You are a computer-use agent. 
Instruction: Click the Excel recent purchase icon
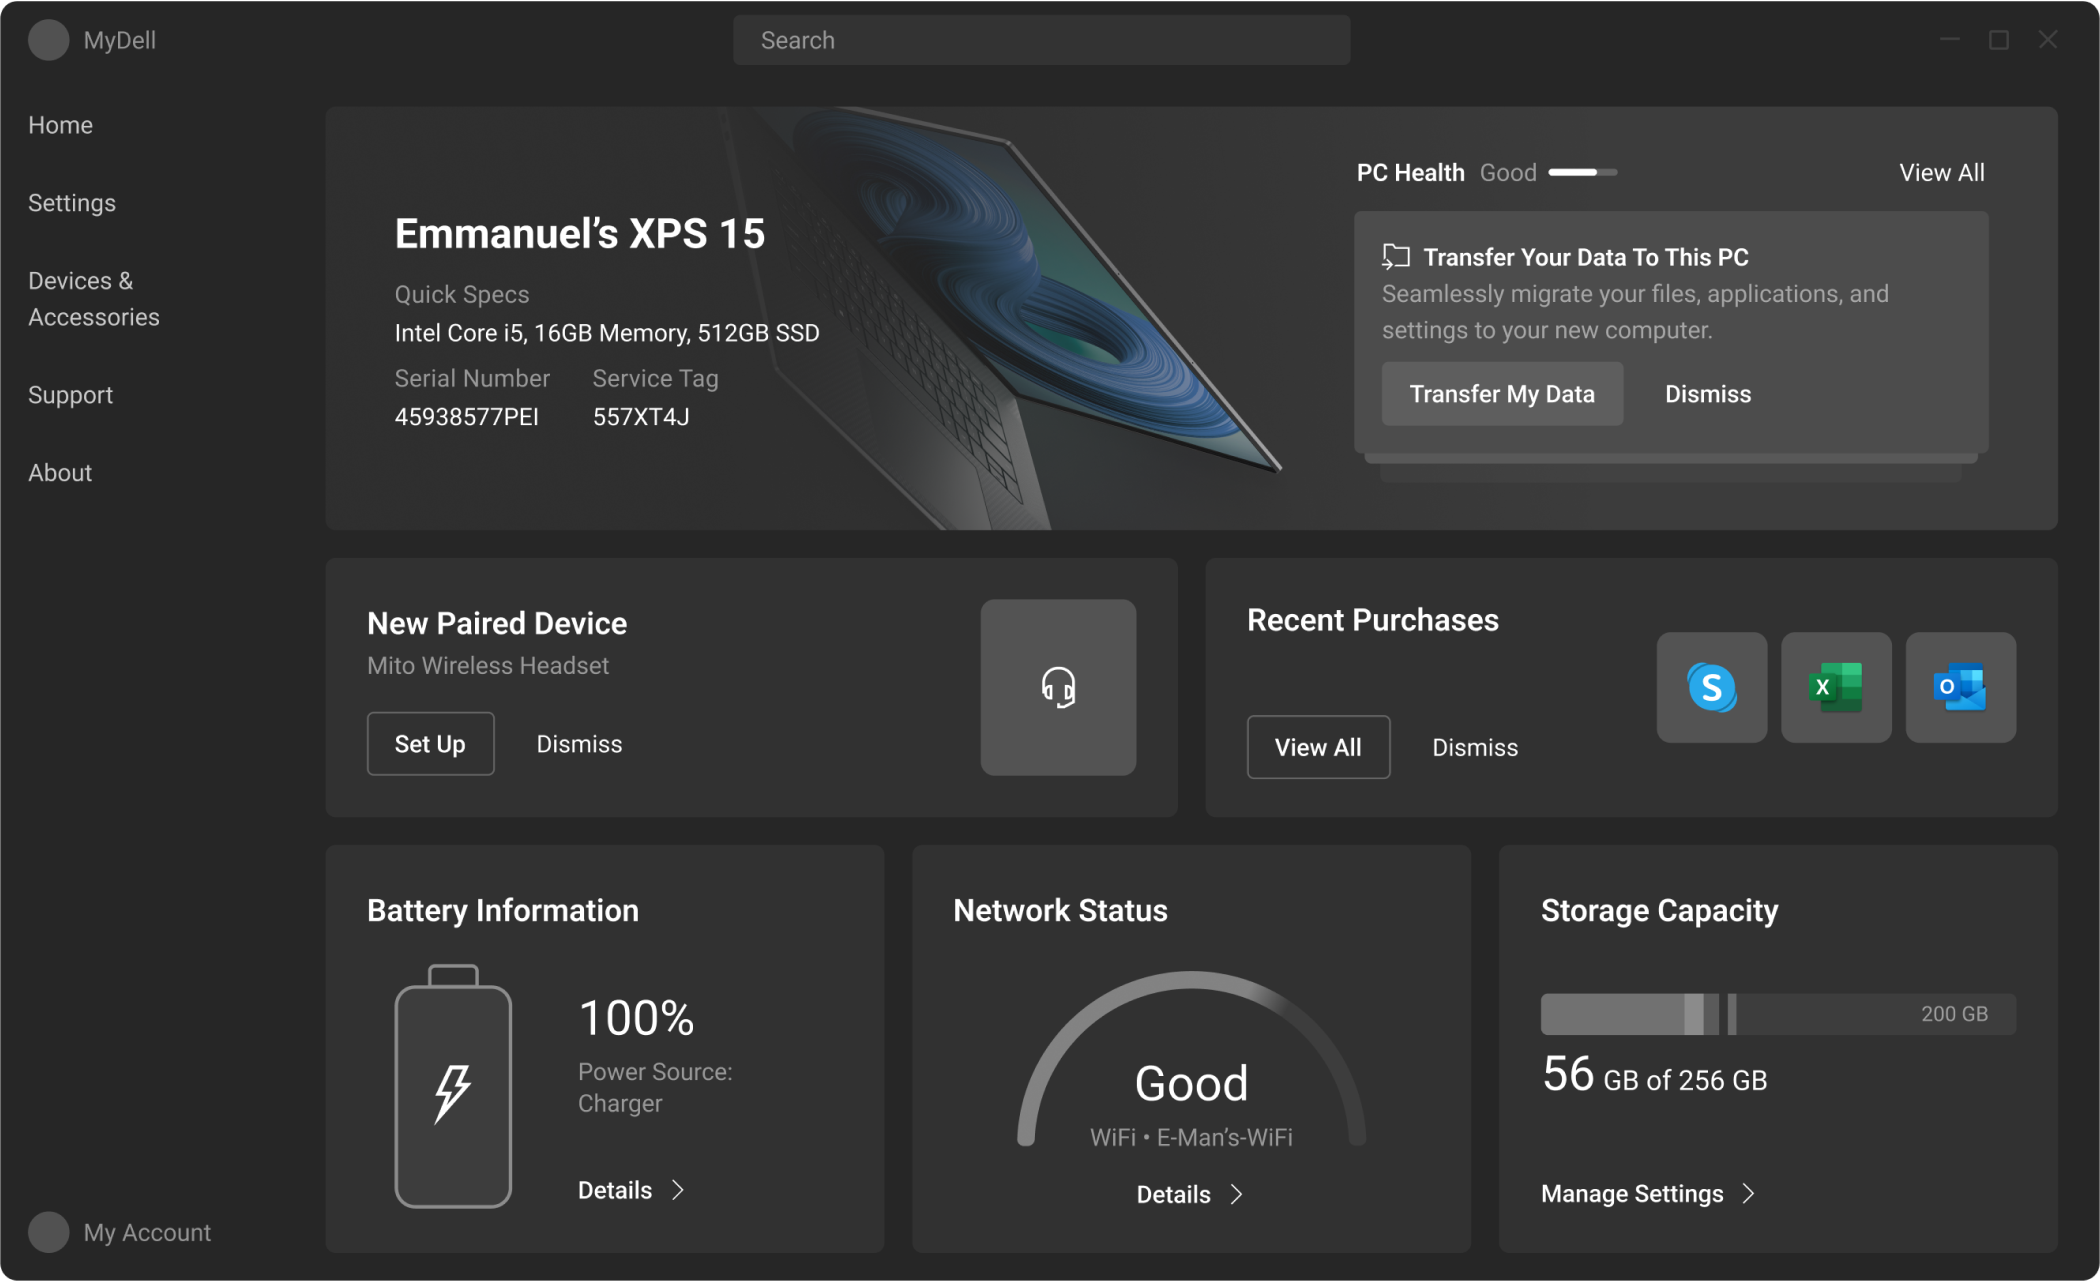tap(1836, 687)
